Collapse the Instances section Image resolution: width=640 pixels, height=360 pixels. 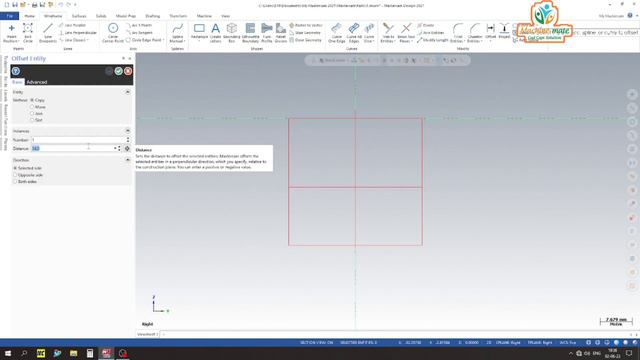point(128,131)
